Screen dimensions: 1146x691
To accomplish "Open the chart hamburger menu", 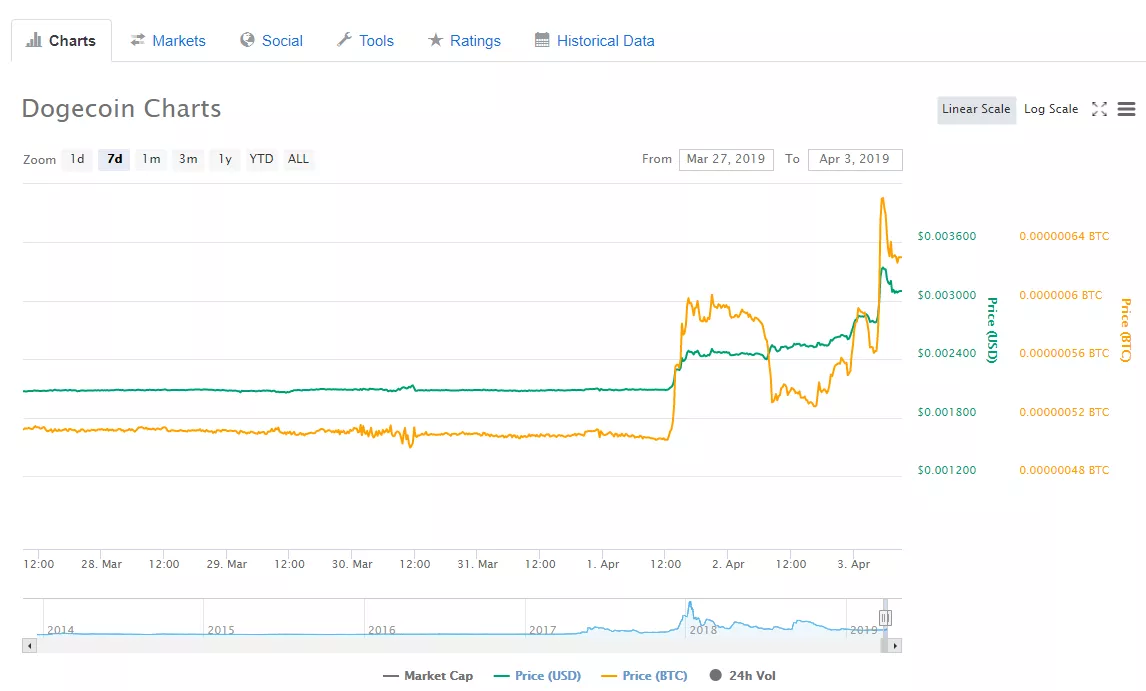I will [1126, 109].
